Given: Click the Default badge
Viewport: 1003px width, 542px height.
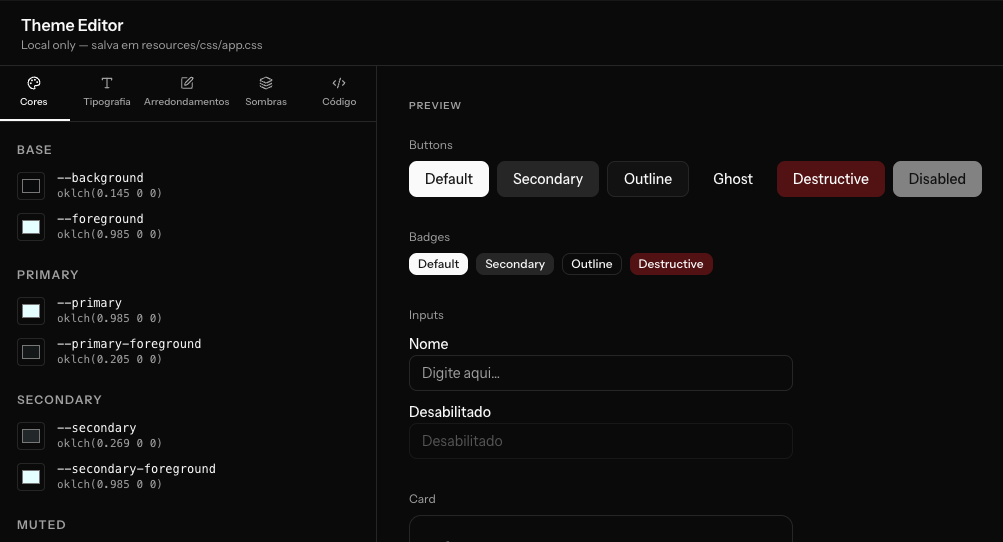Looking at the screenshot, I should pyautogui.click(x=439, y=264).
